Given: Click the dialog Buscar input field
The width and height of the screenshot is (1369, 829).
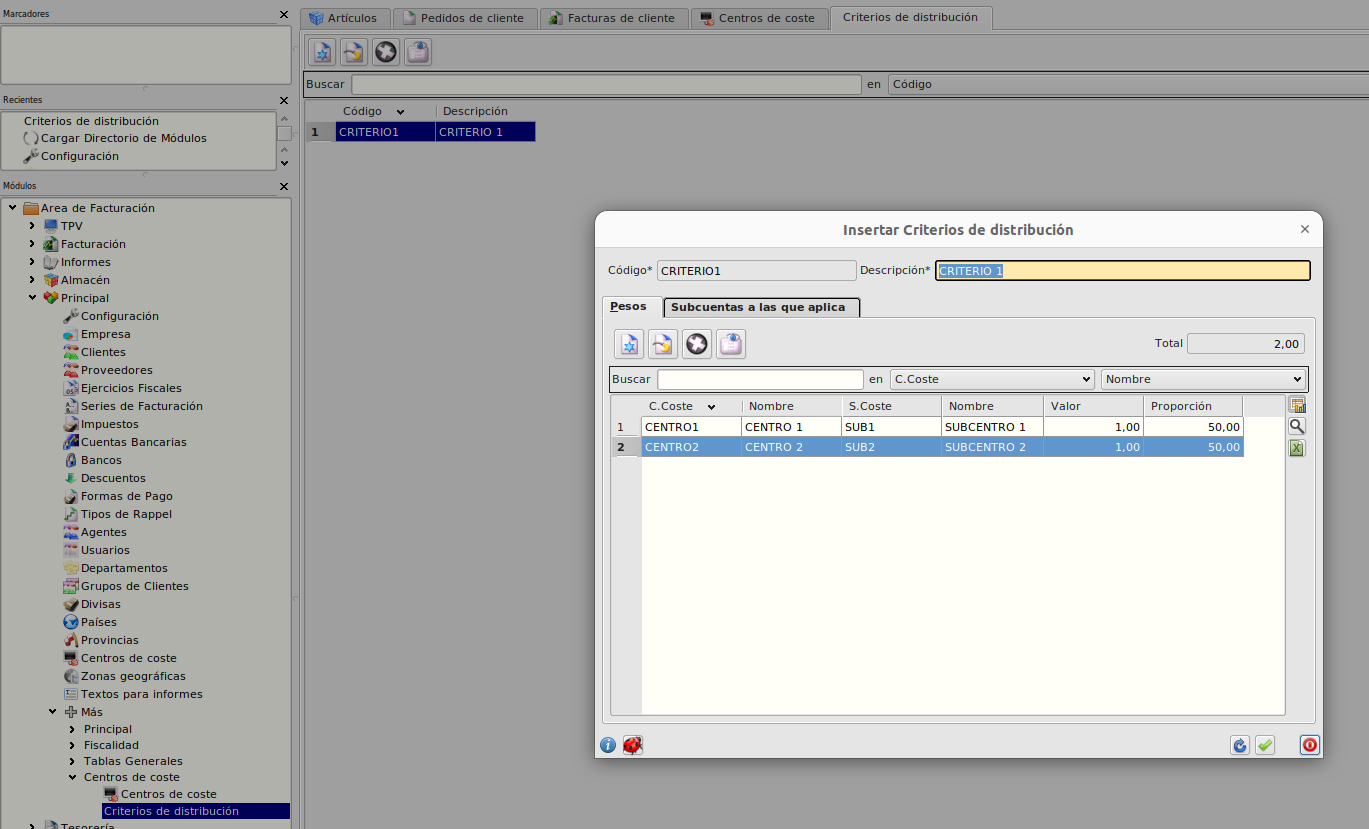Looking at the screenshot, I should click(760, 379).
